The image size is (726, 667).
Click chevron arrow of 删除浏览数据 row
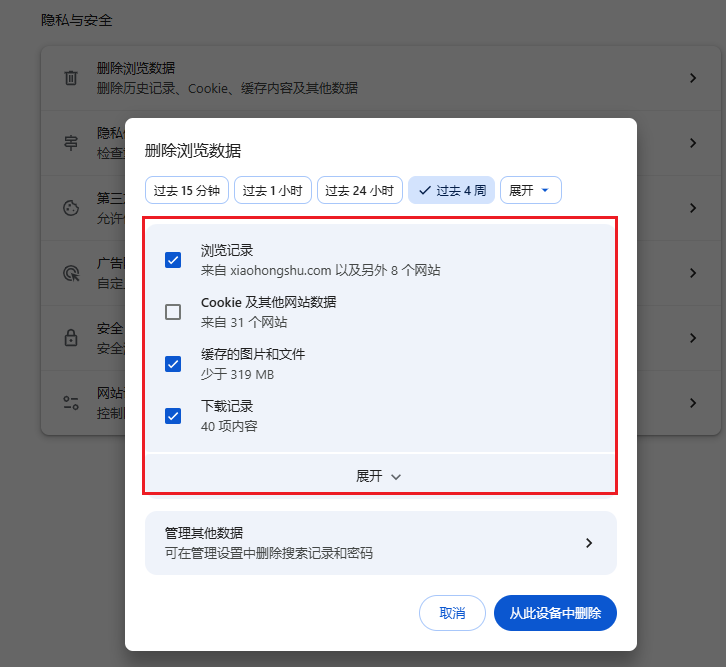pyautogui.click(x=693, y=78)
